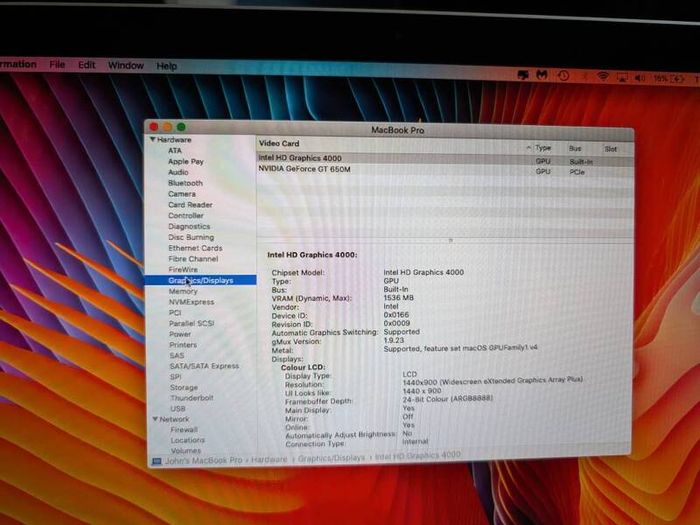This screenshot has width=700, height=525.
Task: Toggle sort arrow in Video Card header
Action: pos(529,147)
